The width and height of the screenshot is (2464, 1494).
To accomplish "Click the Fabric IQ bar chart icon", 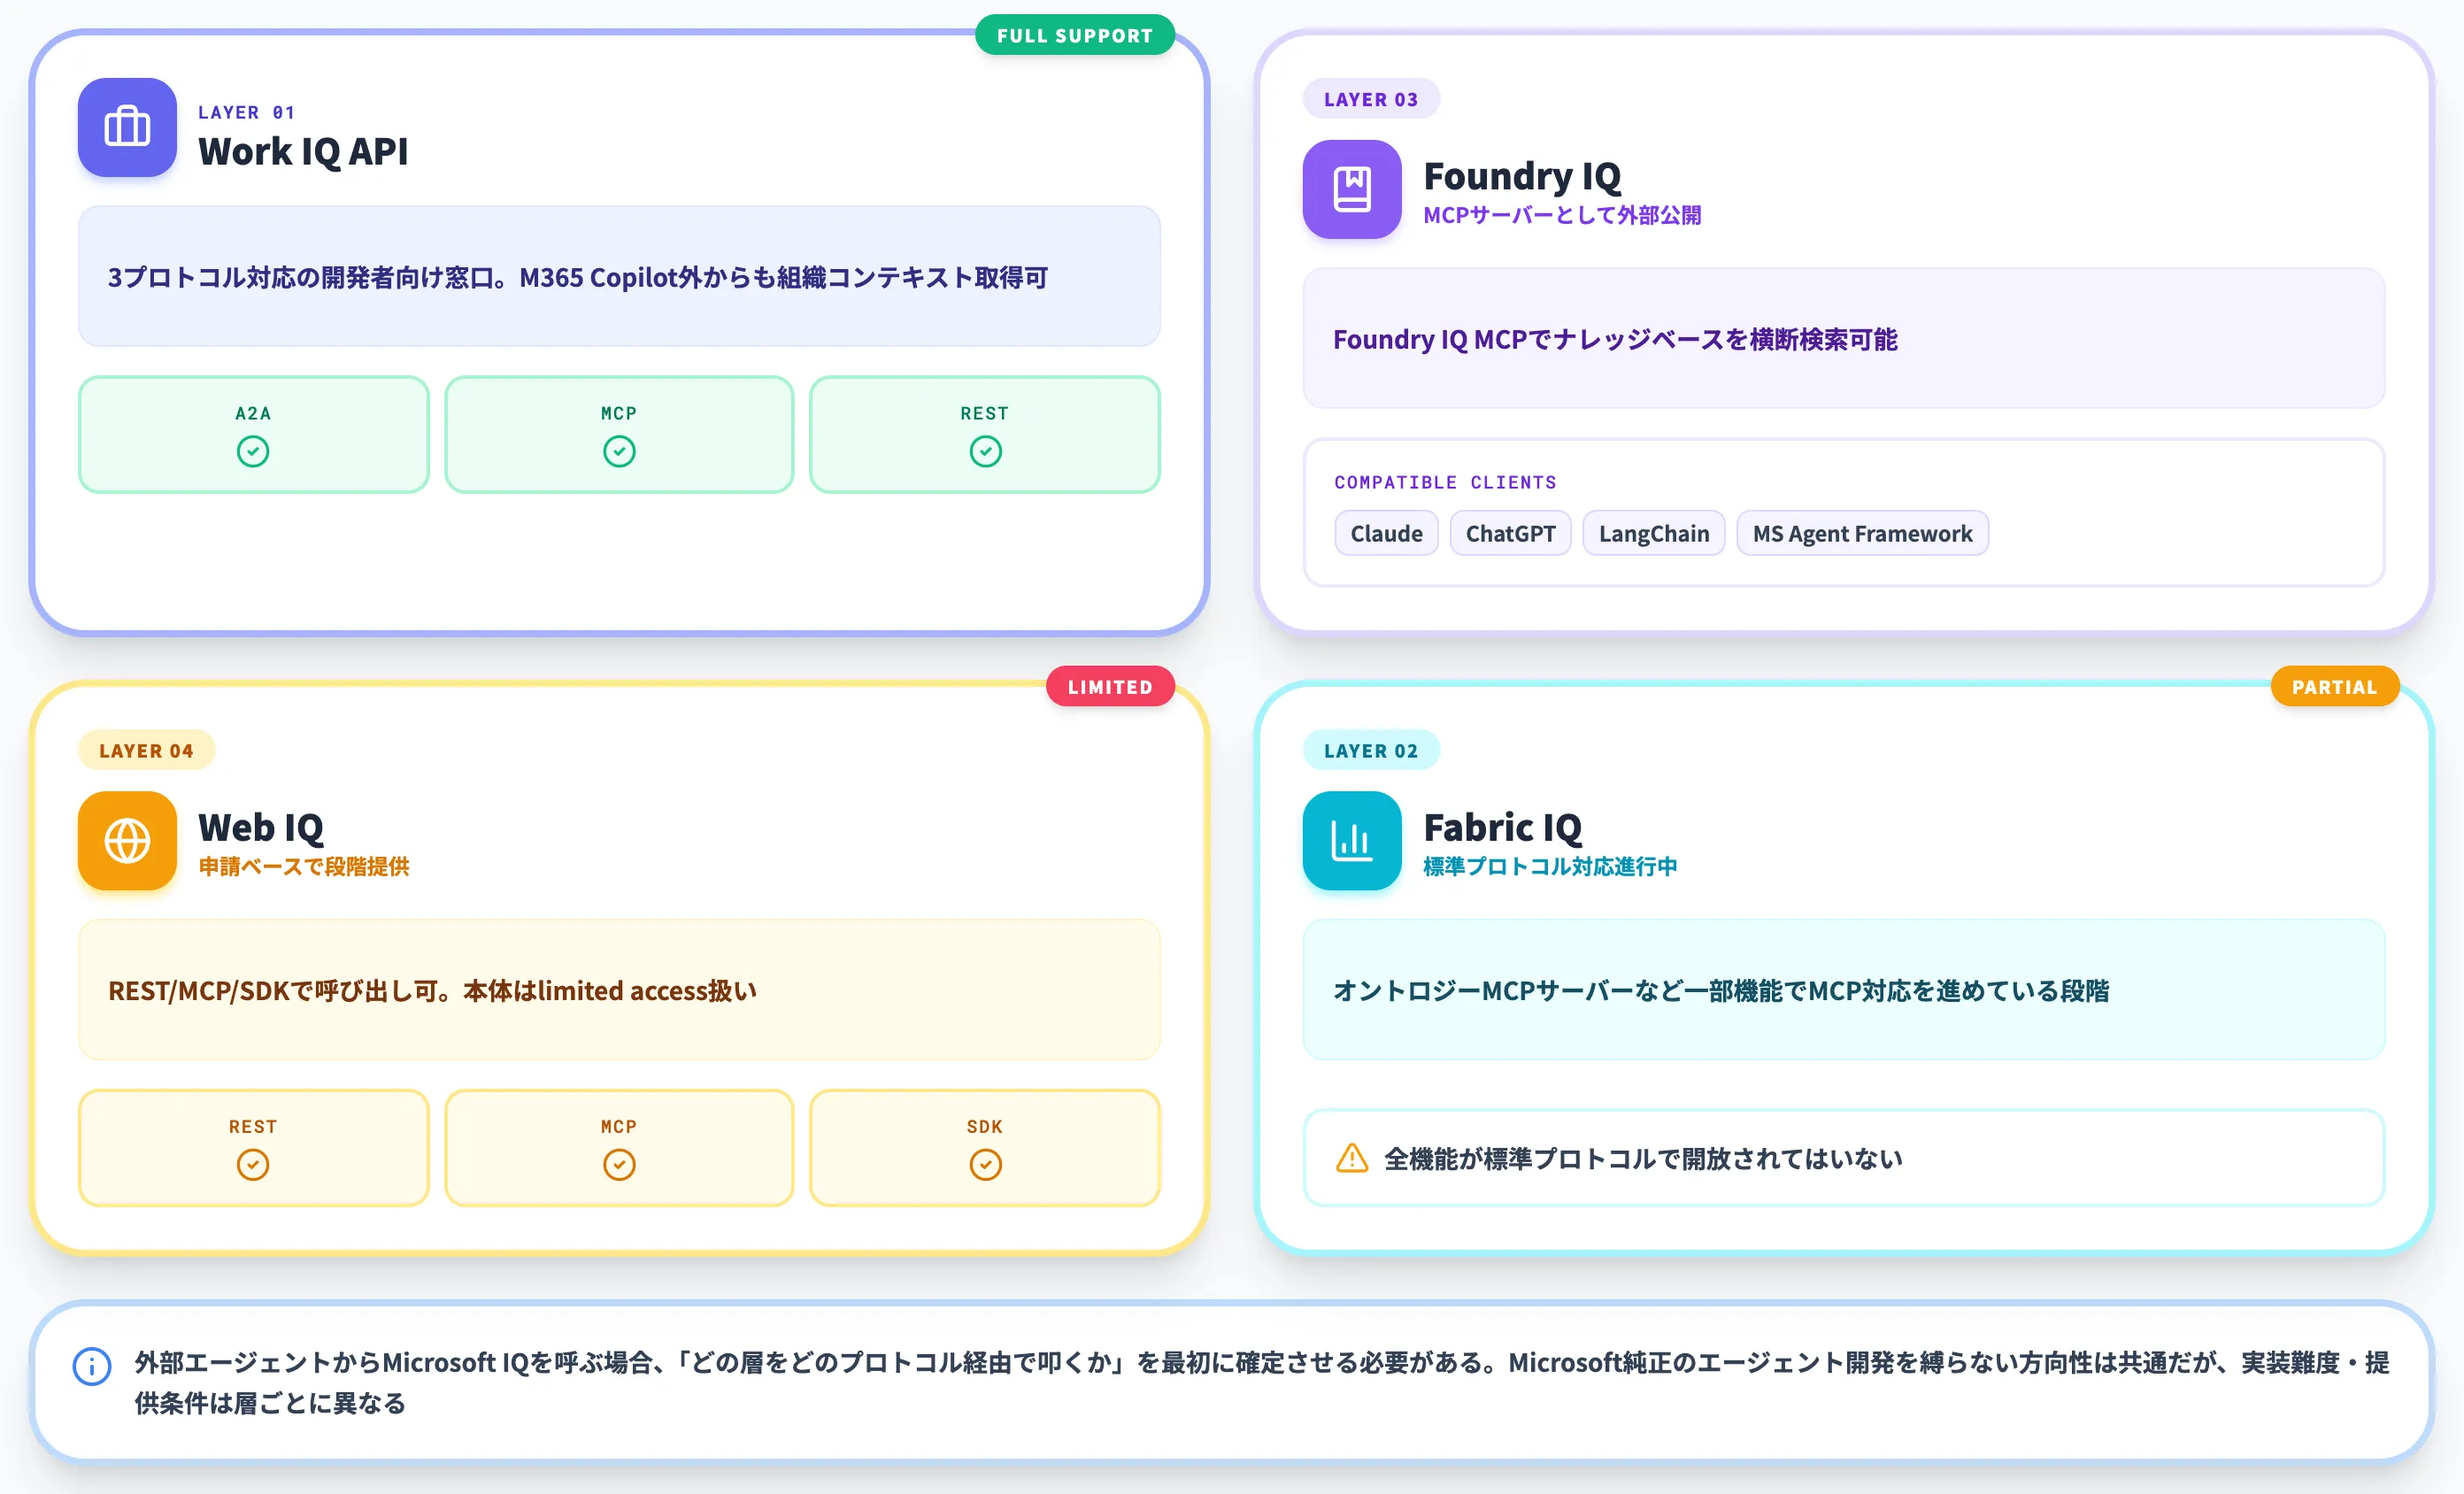I will 1351,840.
